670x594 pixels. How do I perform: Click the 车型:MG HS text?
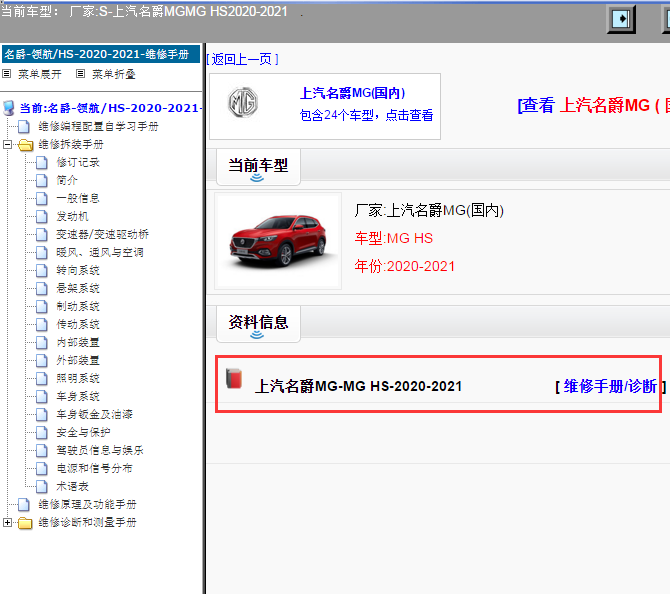coord(394,238)
